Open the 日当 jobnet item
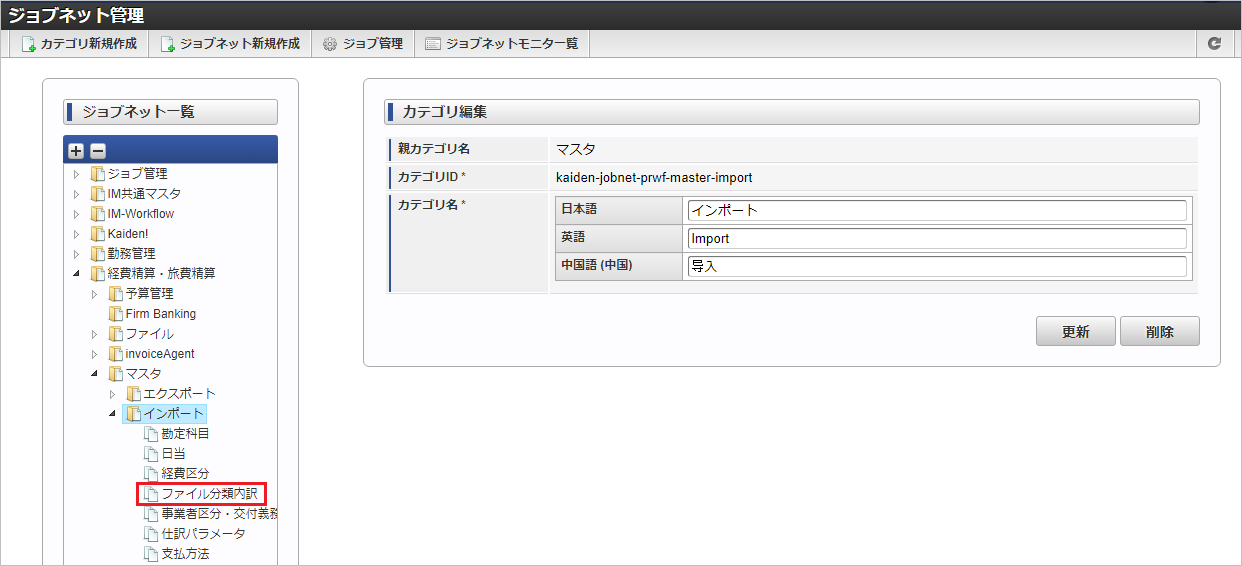 (174, 454)
